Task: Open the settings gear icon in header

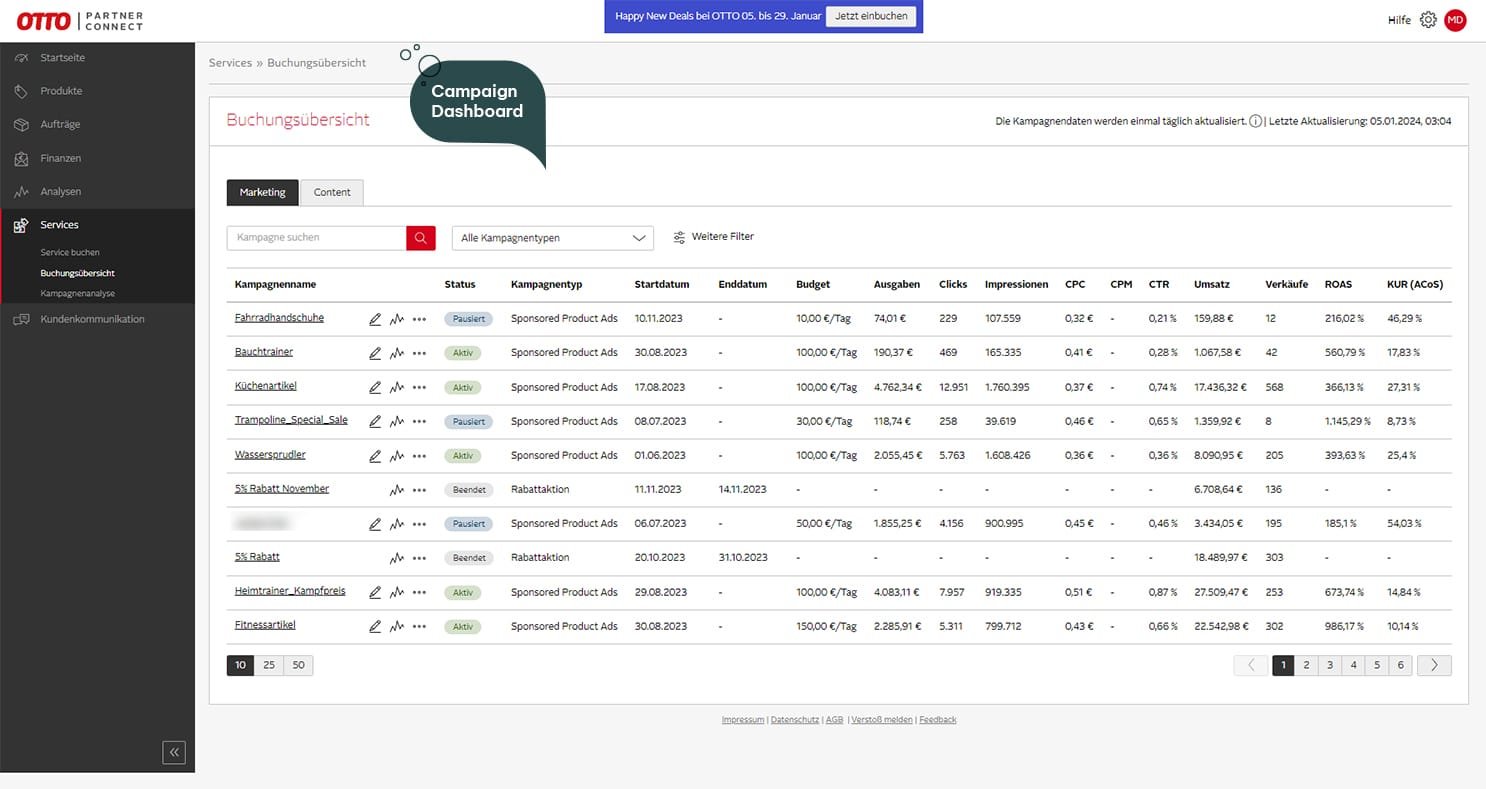Action: (1428, 20)
